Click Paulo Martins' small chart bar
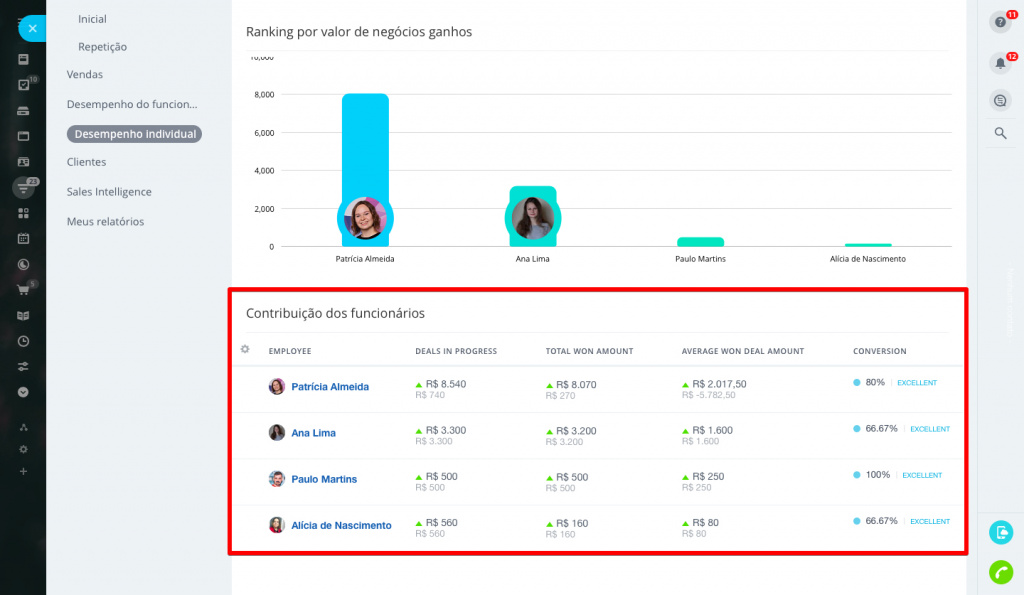 click(x=700, y=242)
